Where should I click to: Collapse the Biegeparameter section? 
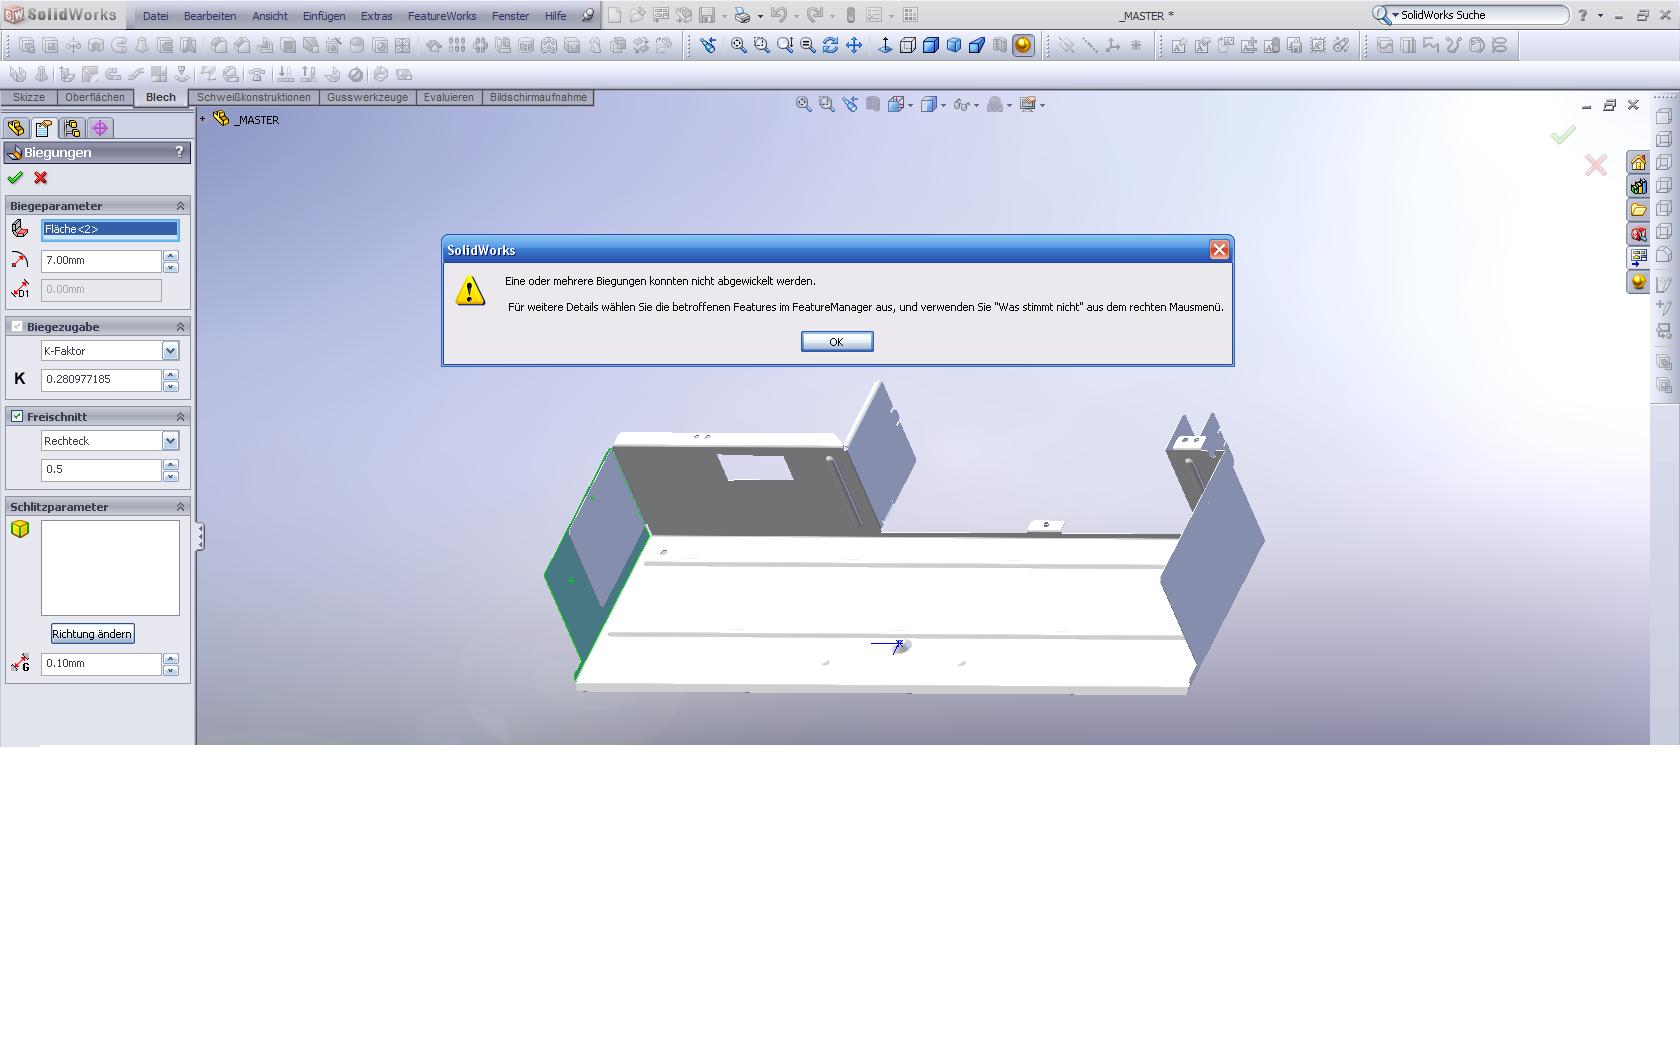[x=181, y=206]
